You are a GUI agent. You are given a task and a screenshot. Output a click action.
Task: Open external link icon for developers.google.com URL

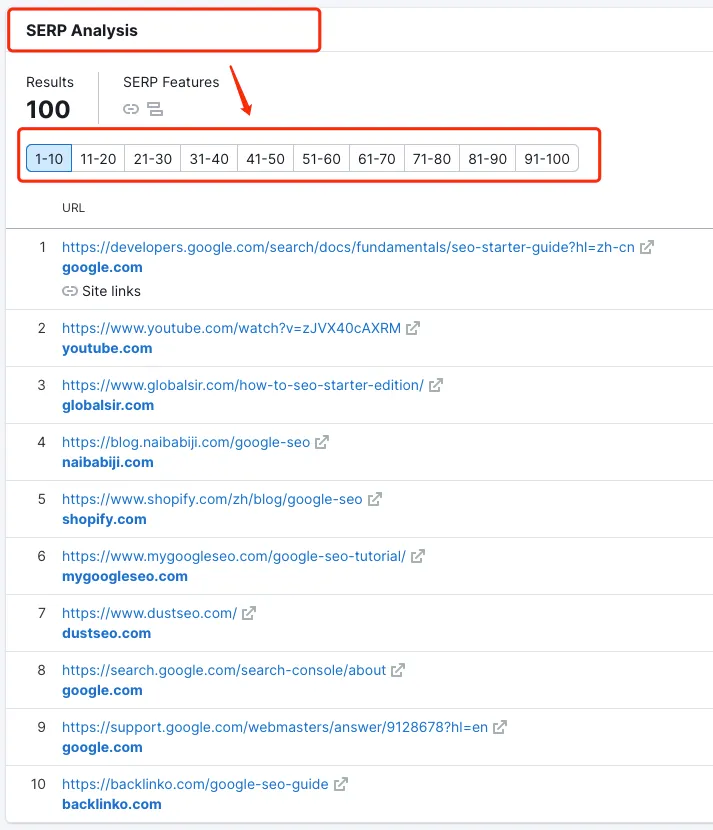(647, 247)
